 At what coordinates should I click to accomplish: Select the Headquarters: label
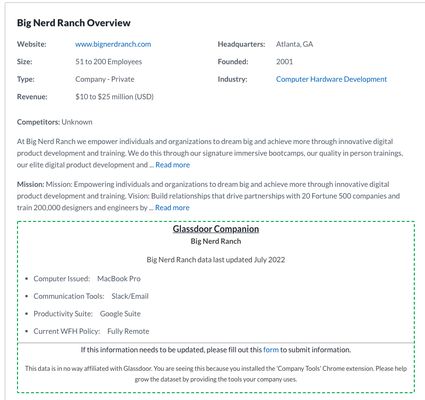(x=241, y=44)
